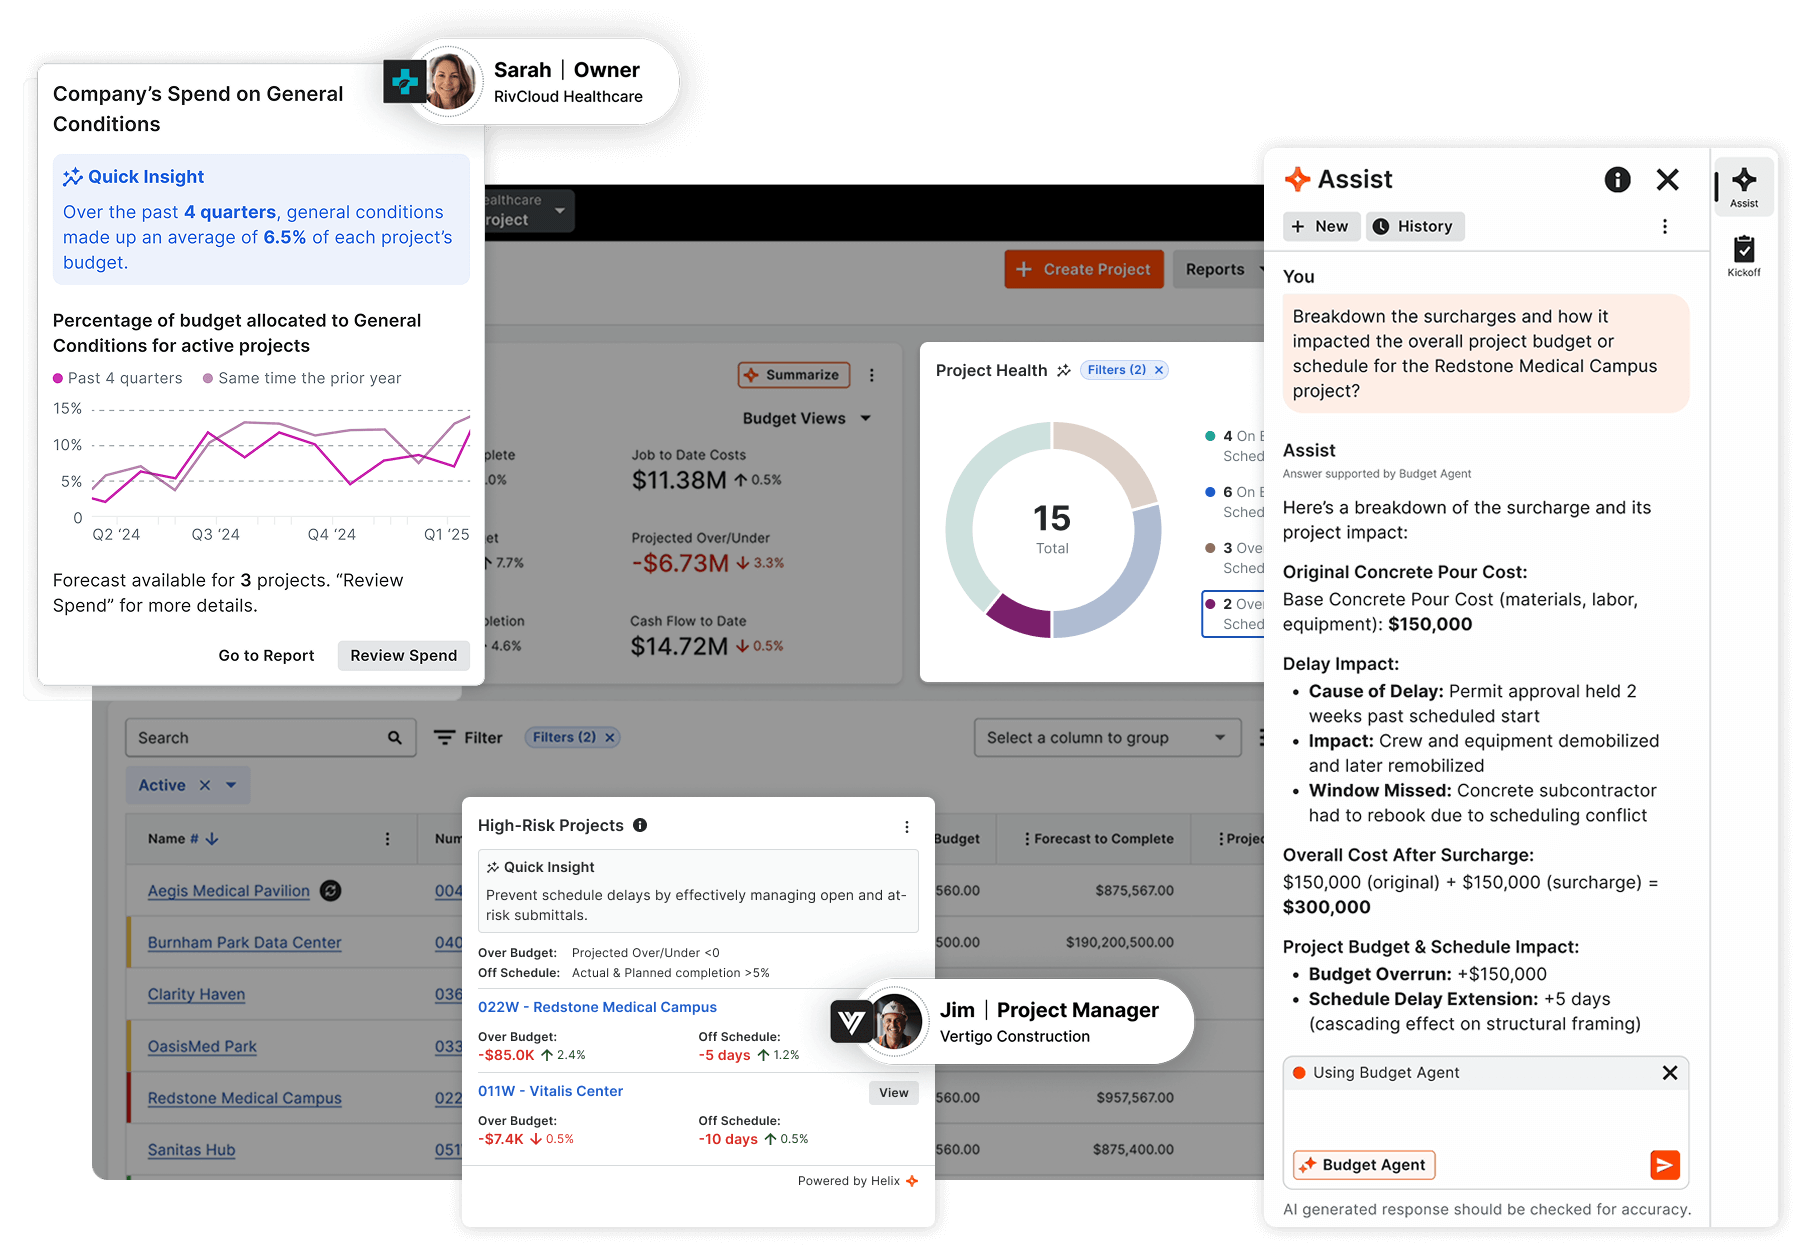
Task: Open the Filter control
Action: (x=468, y=738)
